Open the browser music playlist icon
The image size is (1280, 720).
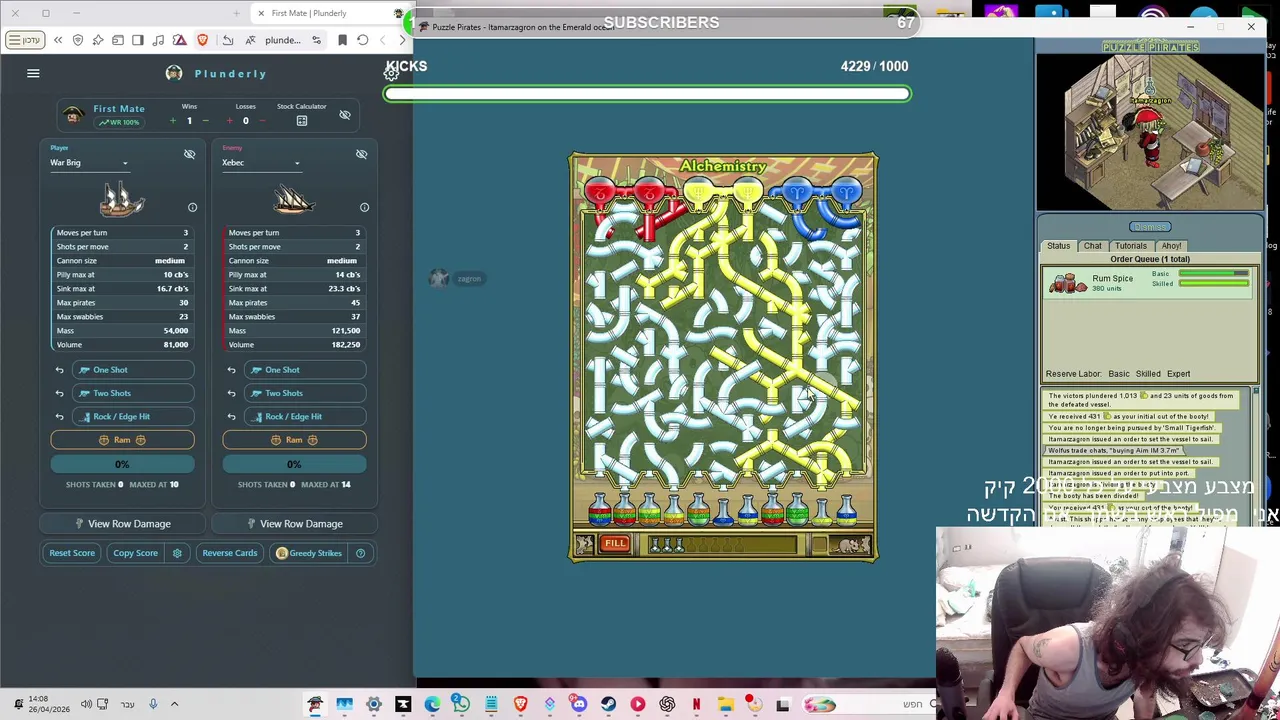point(158,40)
